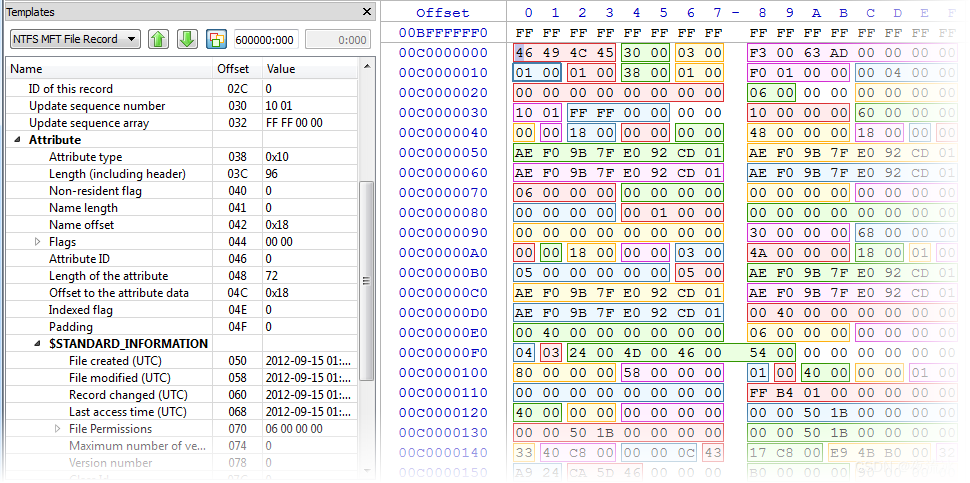970x483 pixels.
Task: Click offset 00C0000100 in hex view
Action: [x=443, y=372]
